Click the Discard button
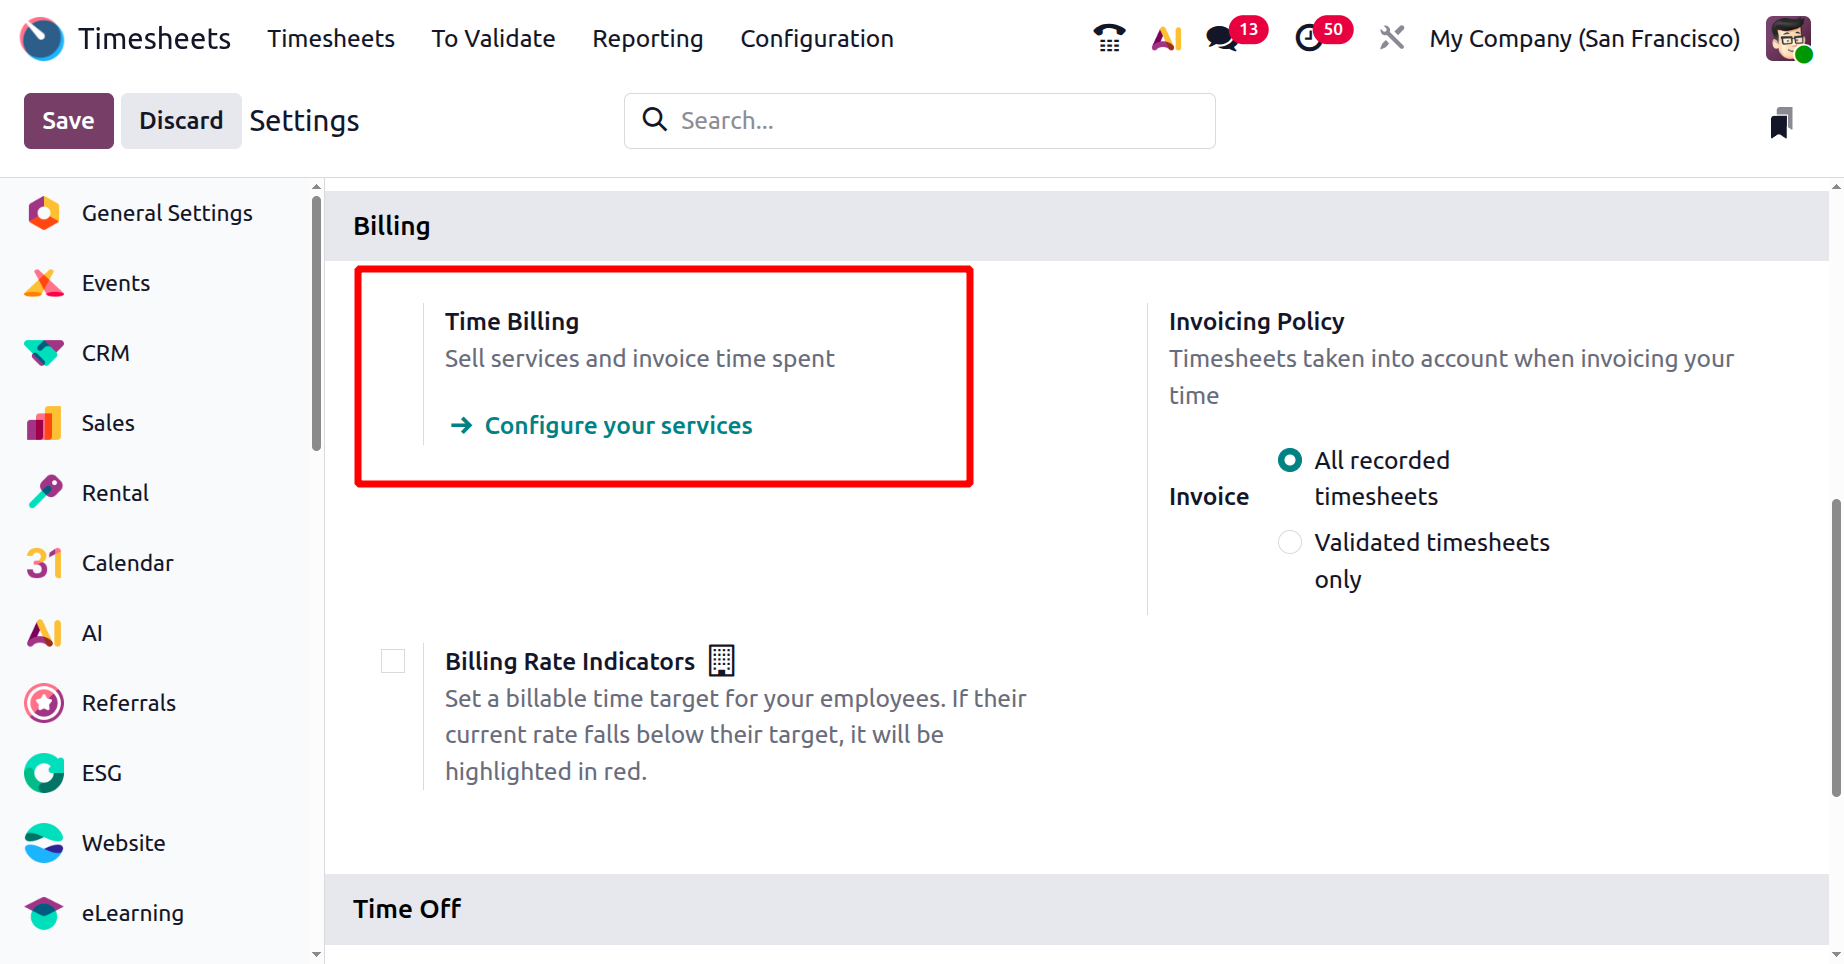1844x964 pixels. [x=181, y=121]
